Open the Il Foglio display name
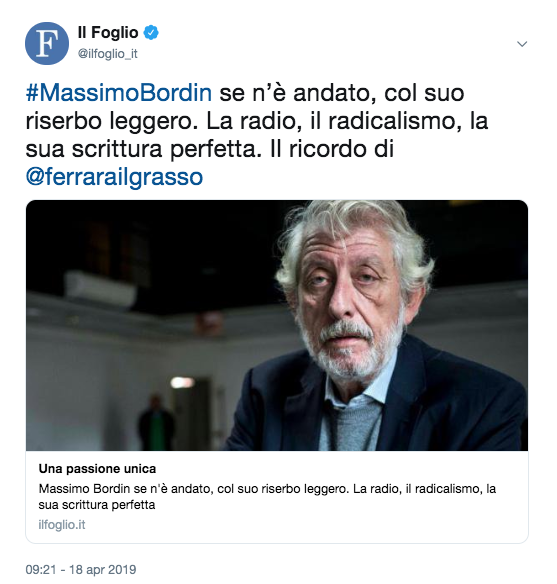Image resolution: width=557 pixels, height=584 pixels. [108, 33]
